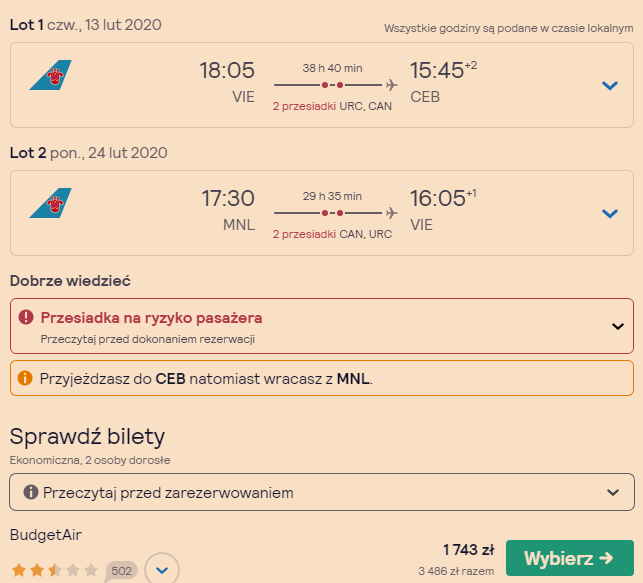The width and height of the screenshot is (643, 583).
Task: Click the 2 przesiadki CAN, URC text
Action: 332,234
